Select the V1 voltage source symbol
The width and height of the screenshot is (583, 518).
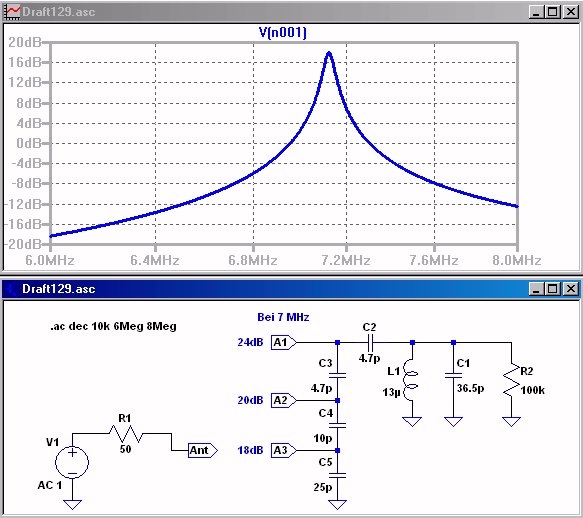(72, 462)
